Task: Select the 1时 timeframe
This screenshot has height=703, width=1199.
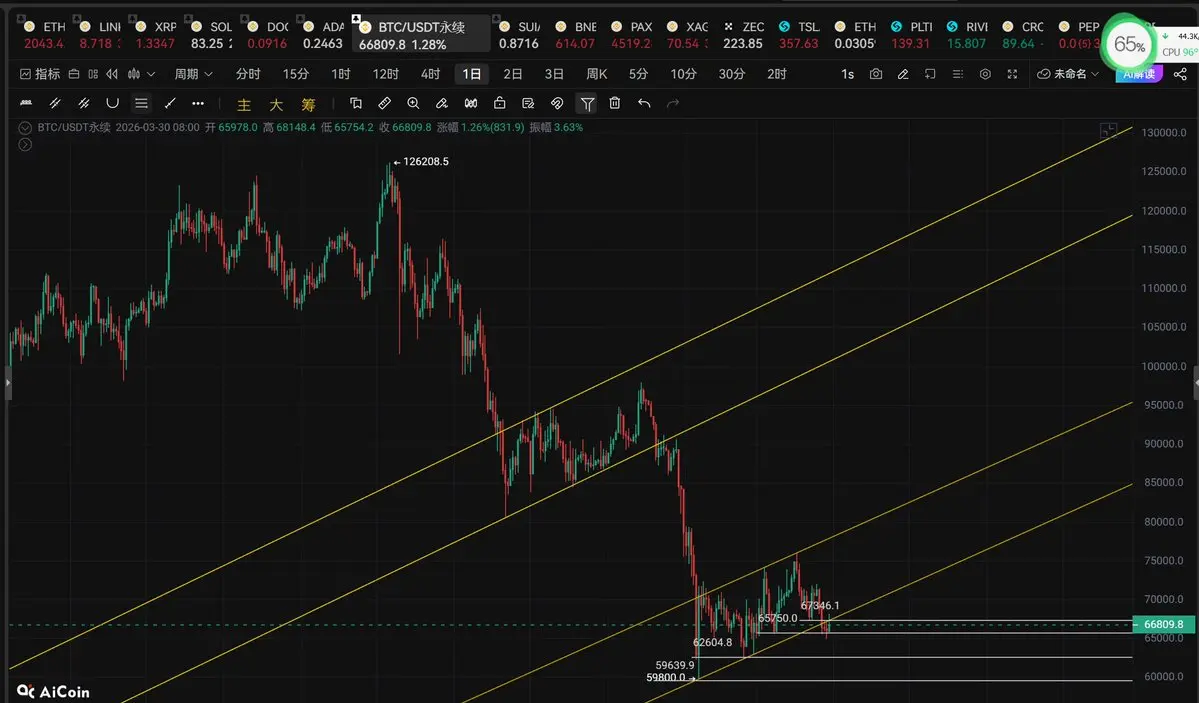Action: [341, 74]
